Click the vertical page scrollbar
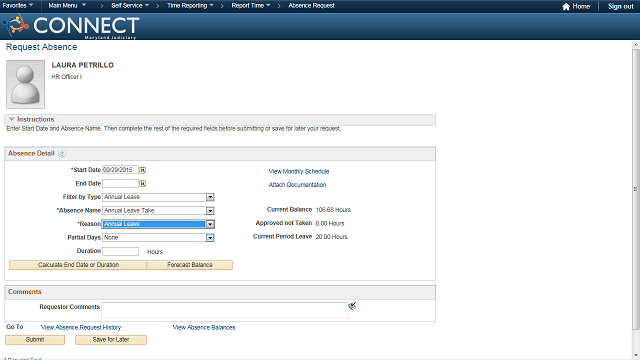Viewport: 640px width, 360px height. 636,189
